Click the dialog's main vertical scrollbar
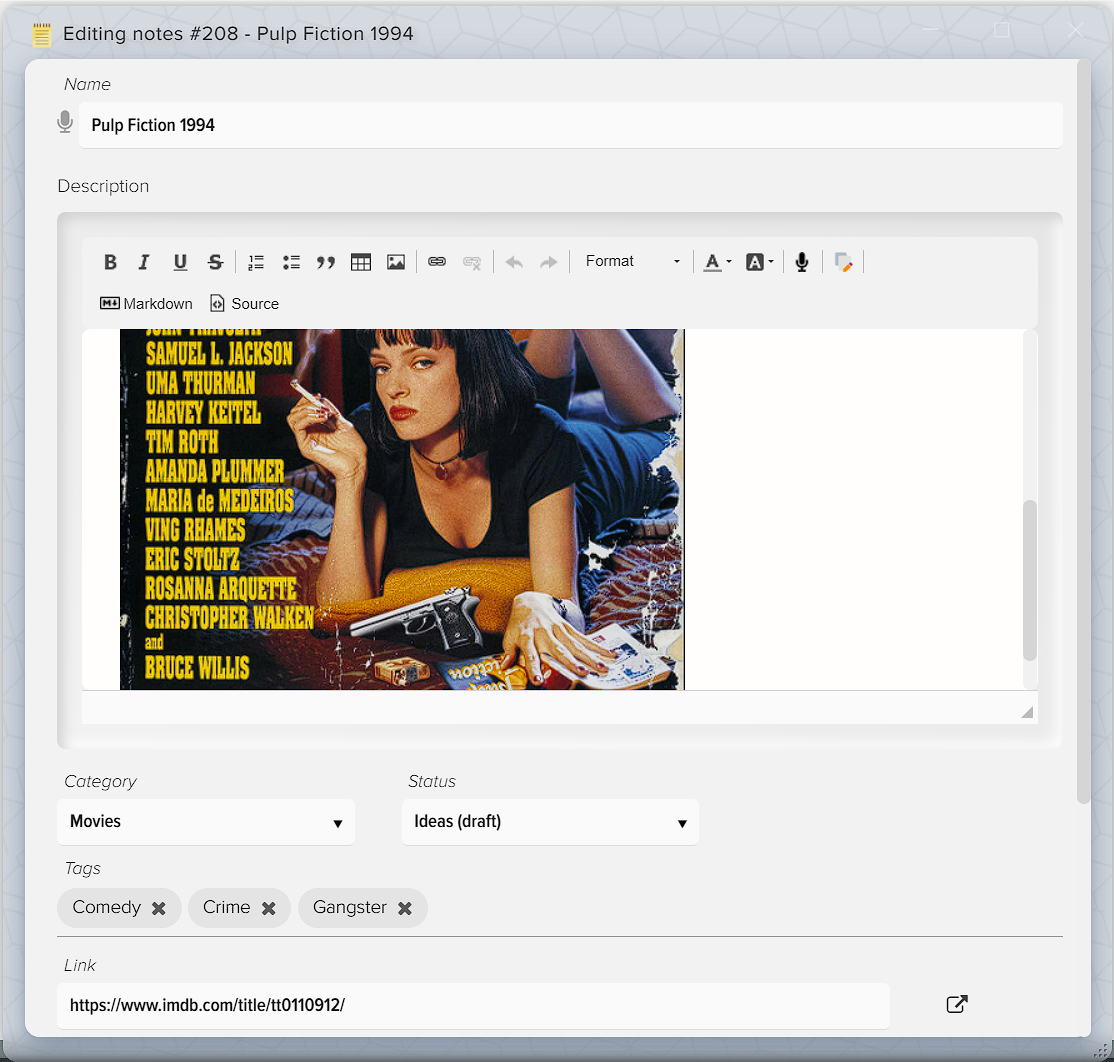This screenshot has width=1114, height=1062. [x=1083, y=433]
